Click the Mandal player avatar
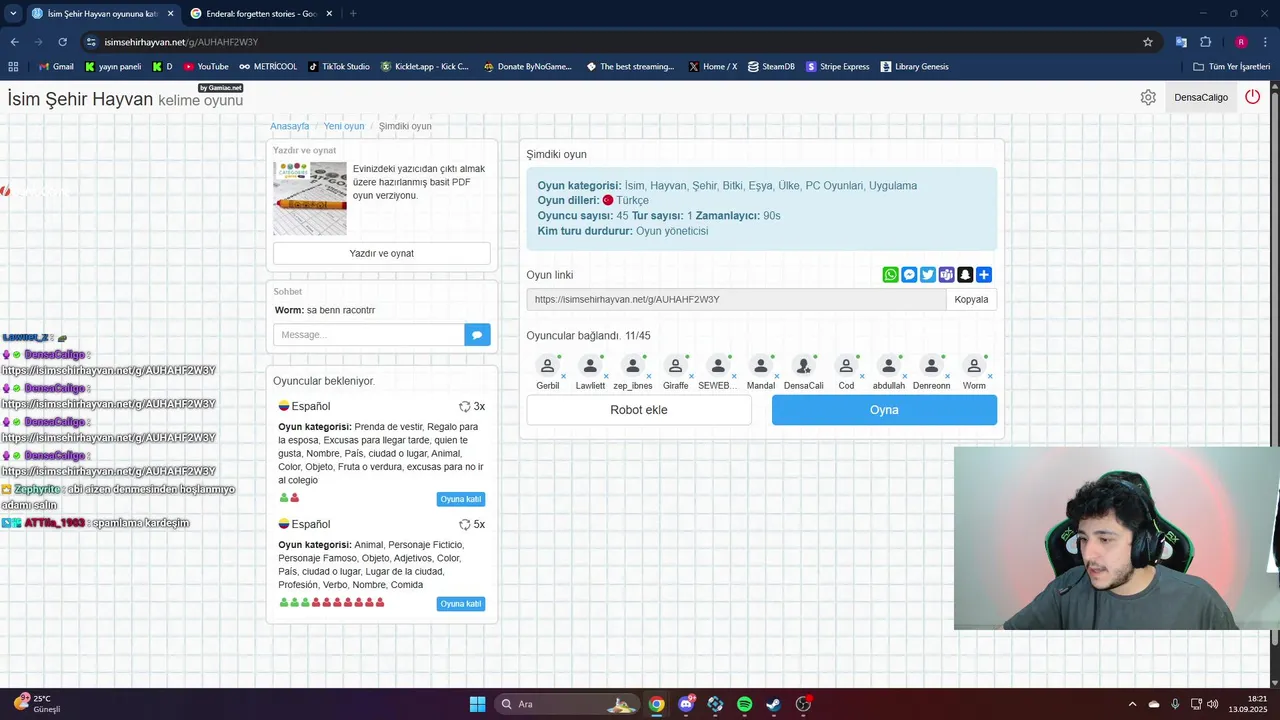Image resolution: width=1280 pixels, height=720 pixels. [x=761, y=366]
